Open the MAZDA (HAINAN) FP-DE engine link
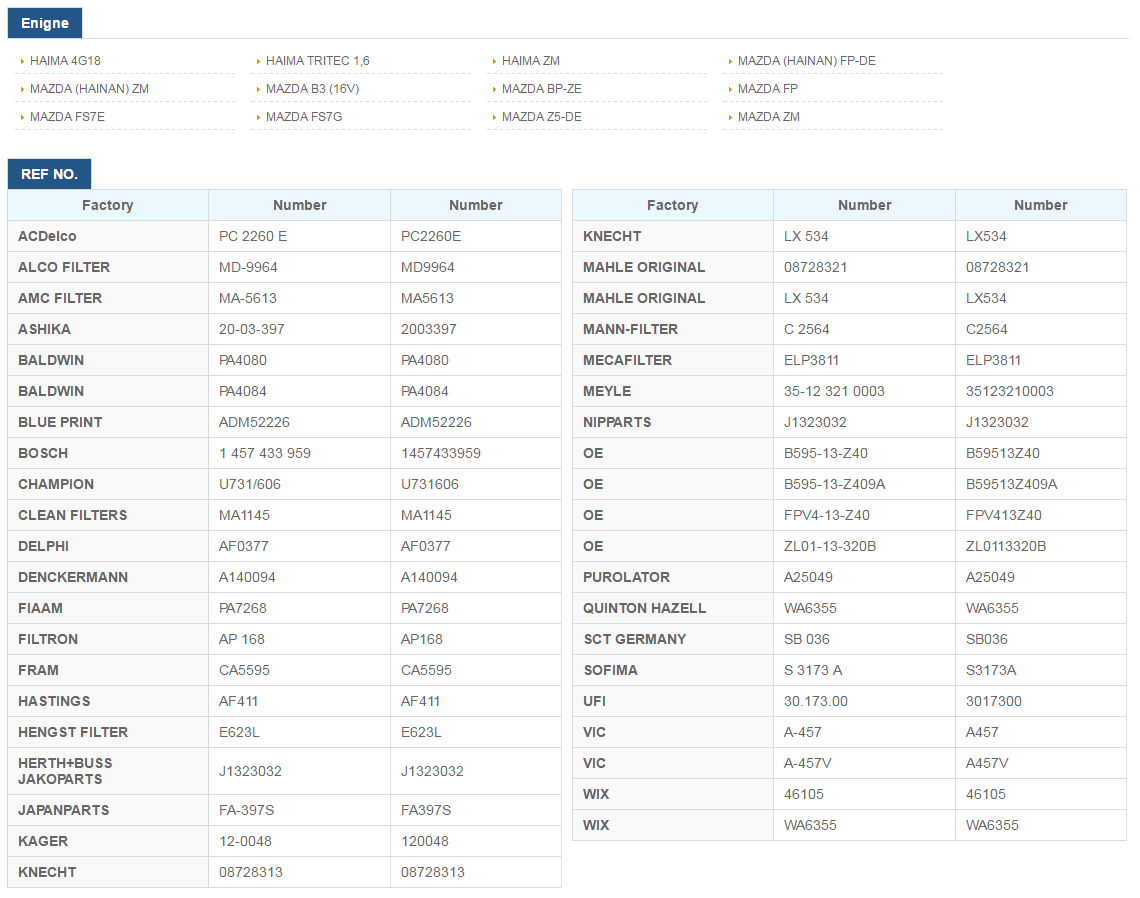Screen dimensions: 1140x898 tap(806, 61)
